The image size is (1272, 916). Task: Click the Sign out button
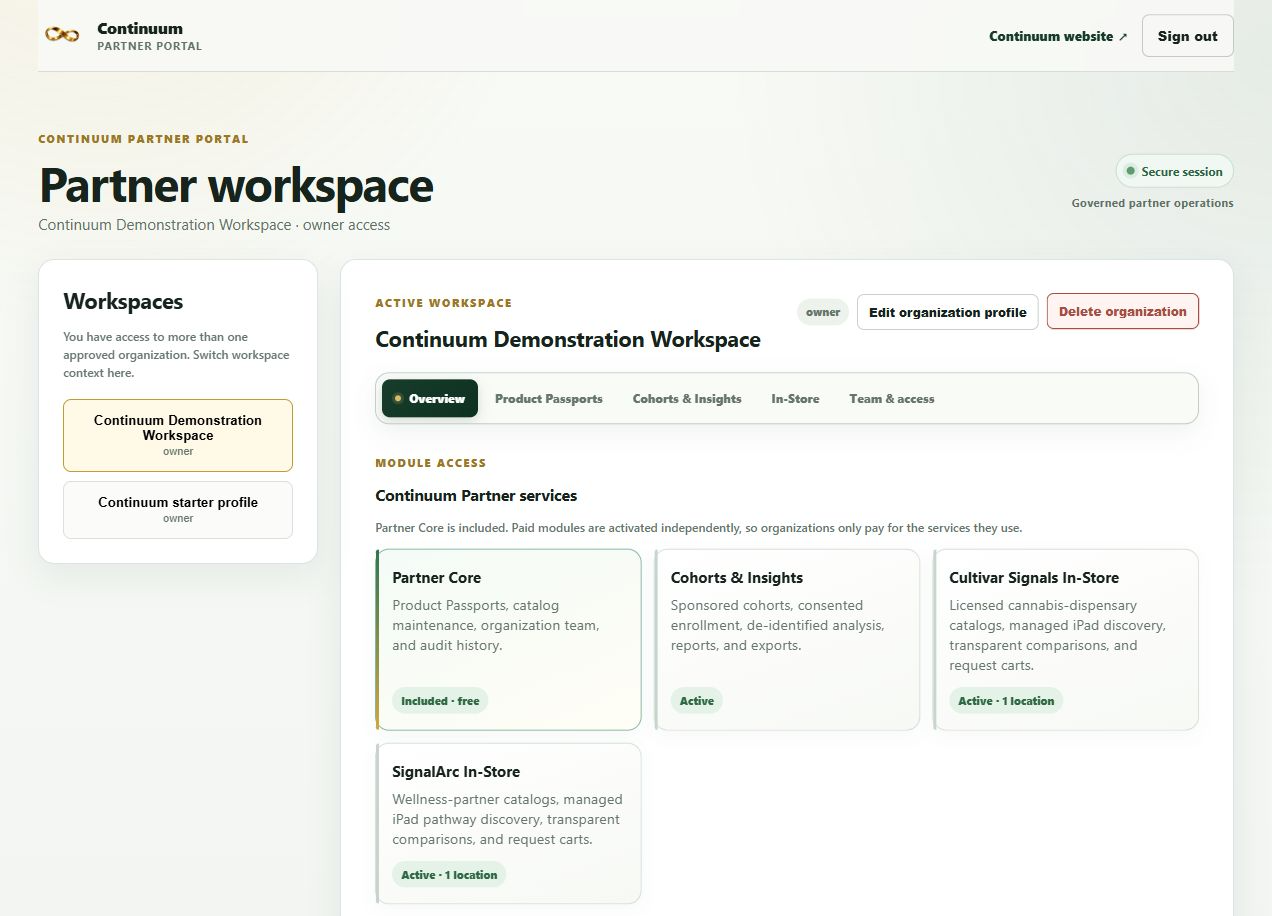pos(1187,36)
